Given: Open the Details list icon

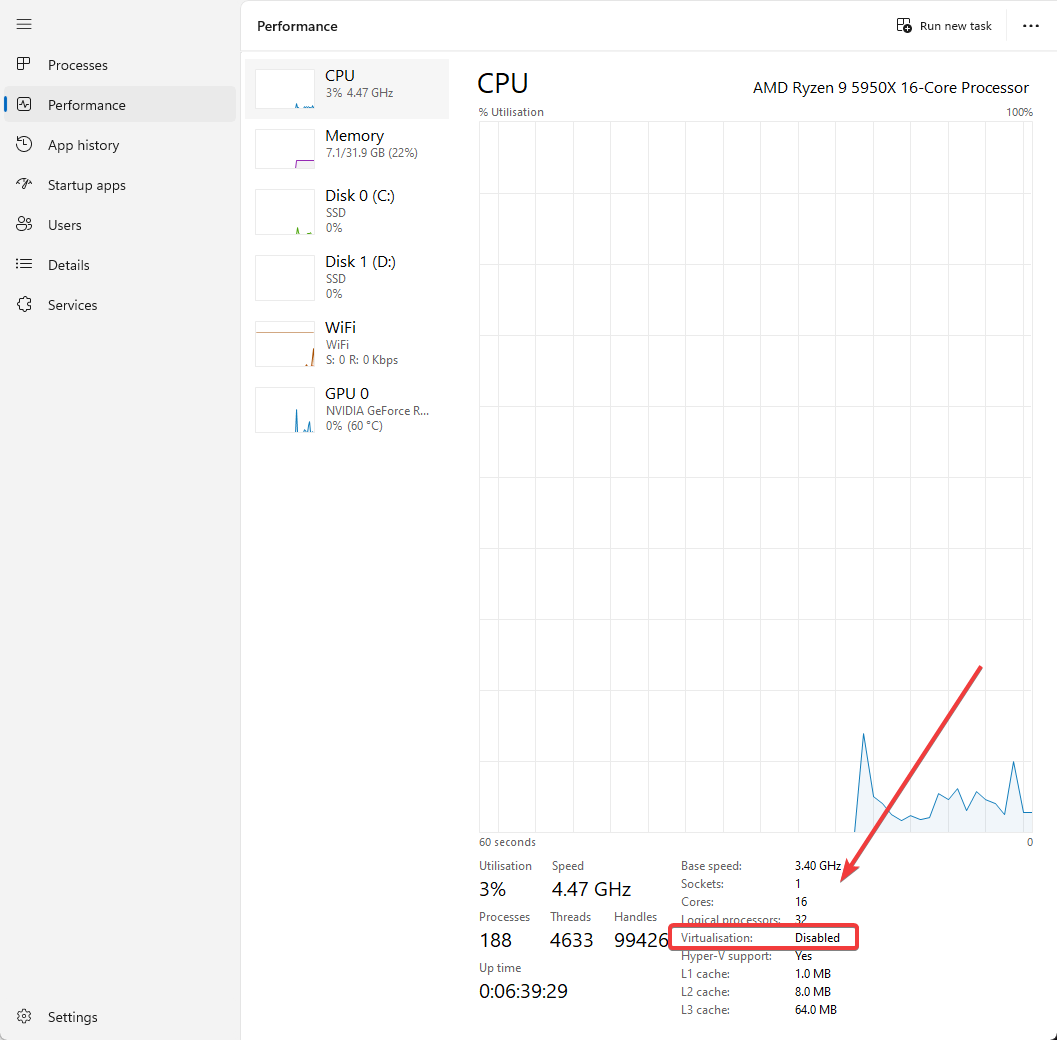Looking at the screenshot, I should click(x=25, y=265).
